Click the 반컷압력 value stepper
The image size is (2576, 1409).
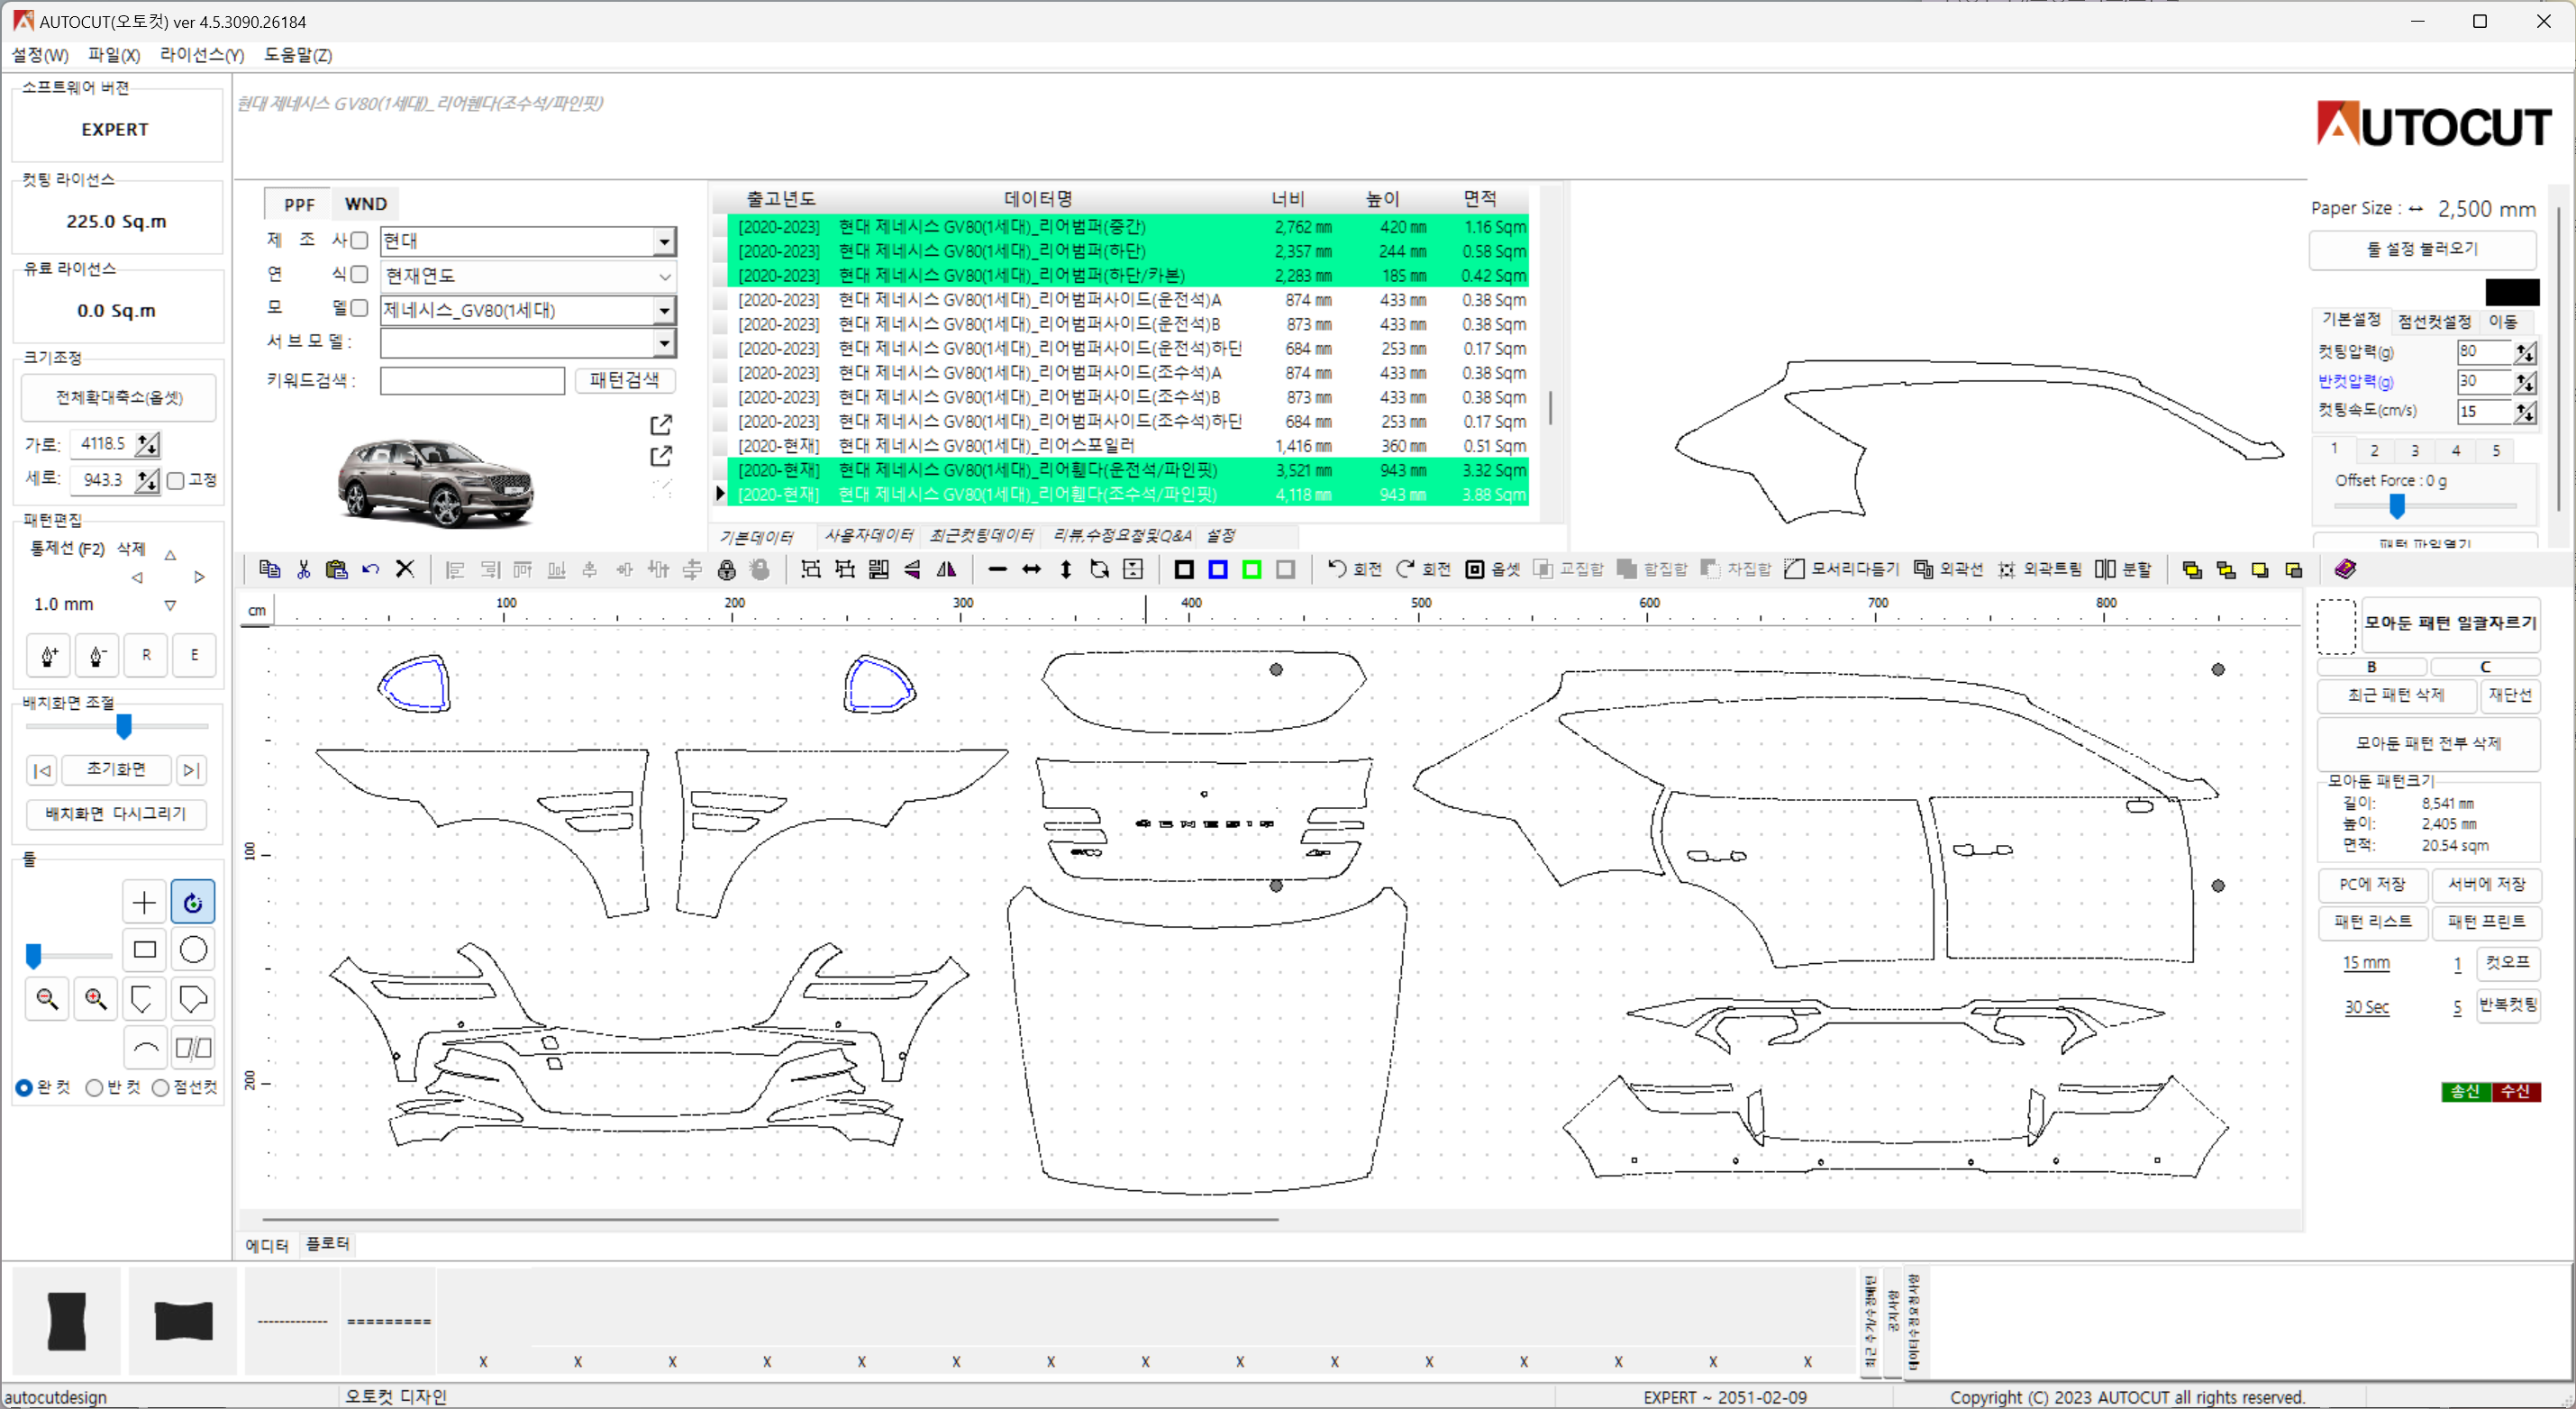(2525, 382)
